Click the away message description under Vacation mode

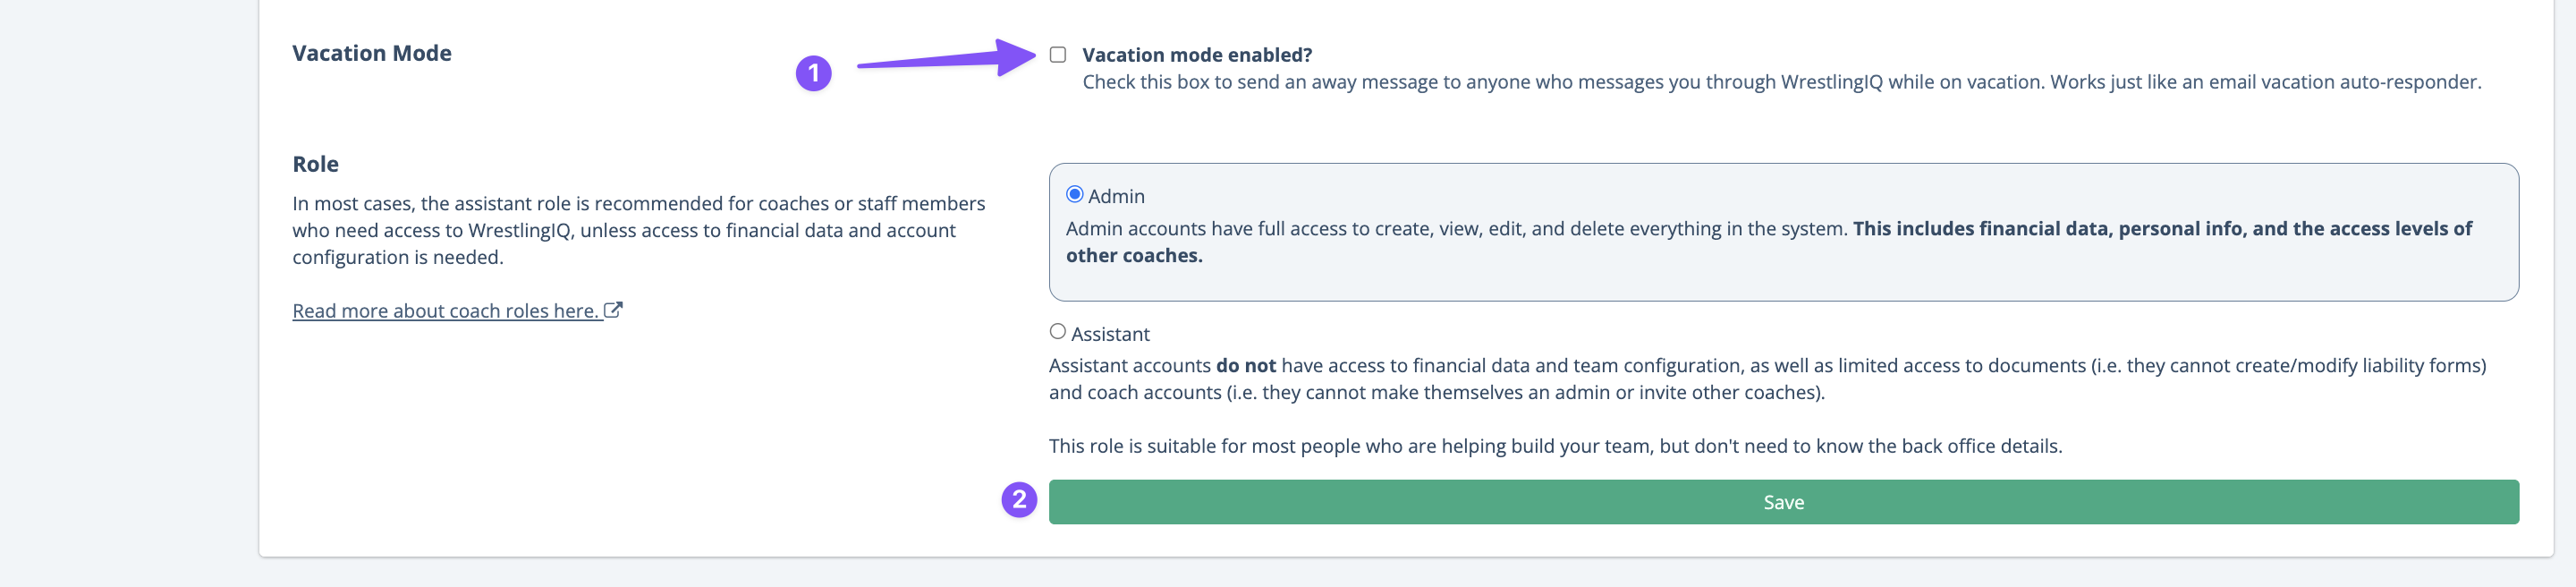click(1782, 82)
